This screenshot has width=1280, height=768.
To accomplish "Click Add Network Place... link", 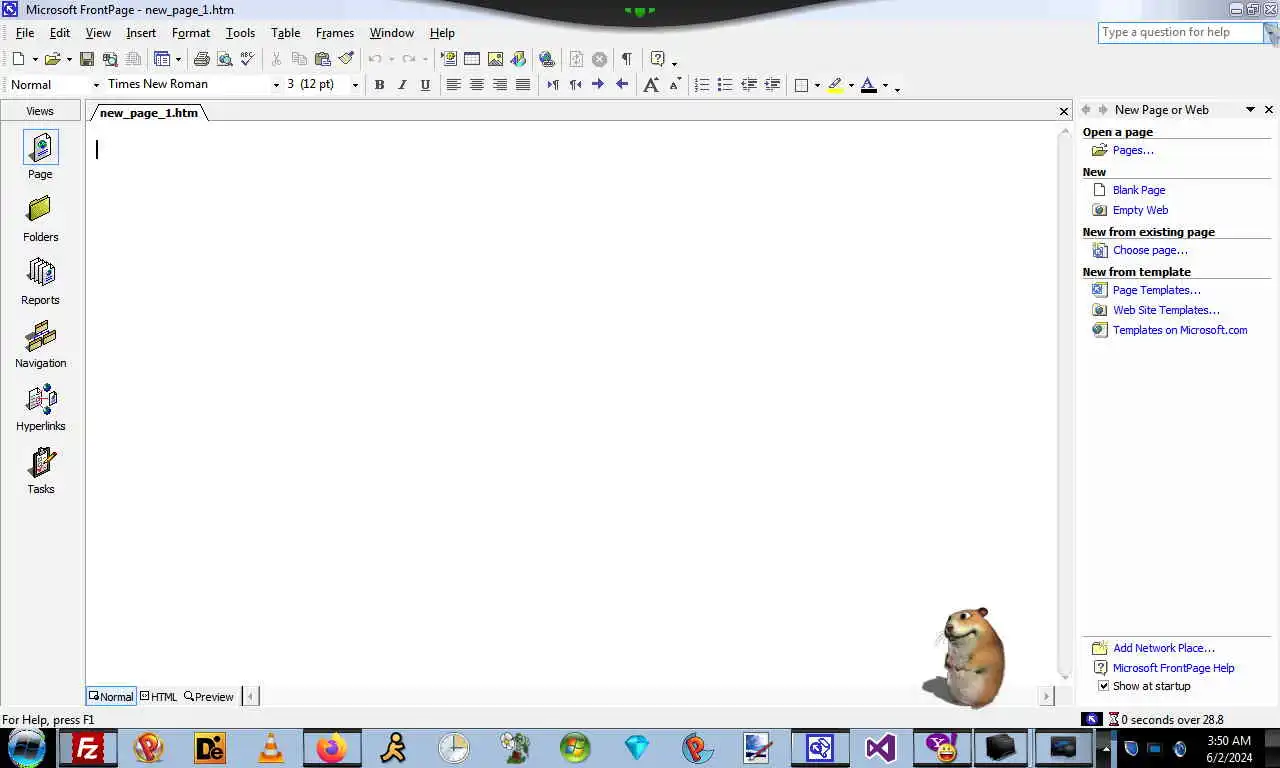I will click(1164, 648).
